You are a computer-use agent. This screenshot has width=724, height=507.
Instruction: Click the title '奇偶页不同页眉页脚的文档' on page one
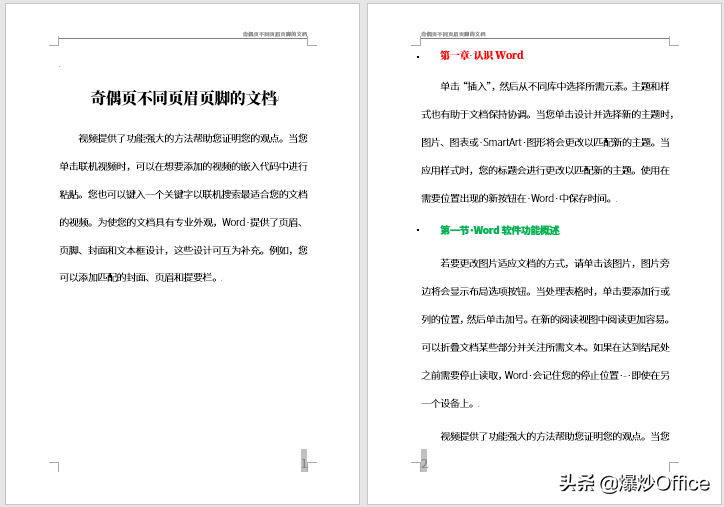(x=184, y=98)
